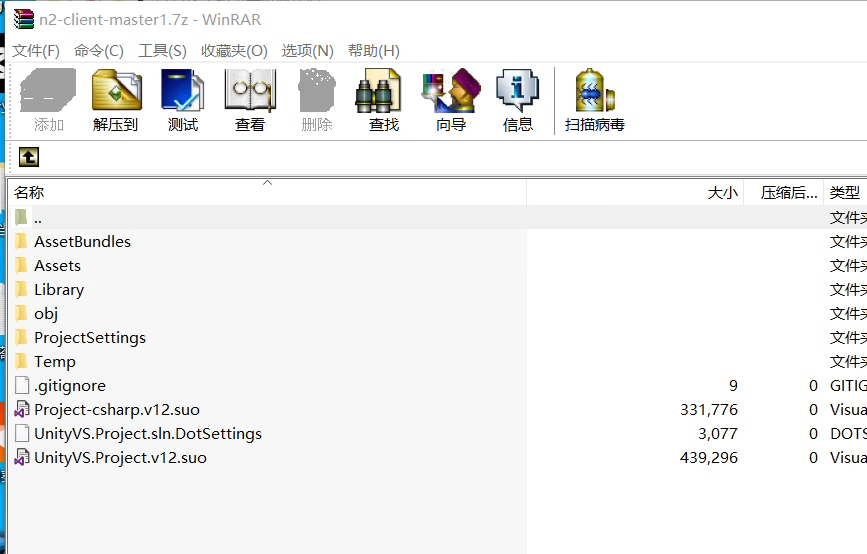Click the size value 3,077

click(718, 433)
